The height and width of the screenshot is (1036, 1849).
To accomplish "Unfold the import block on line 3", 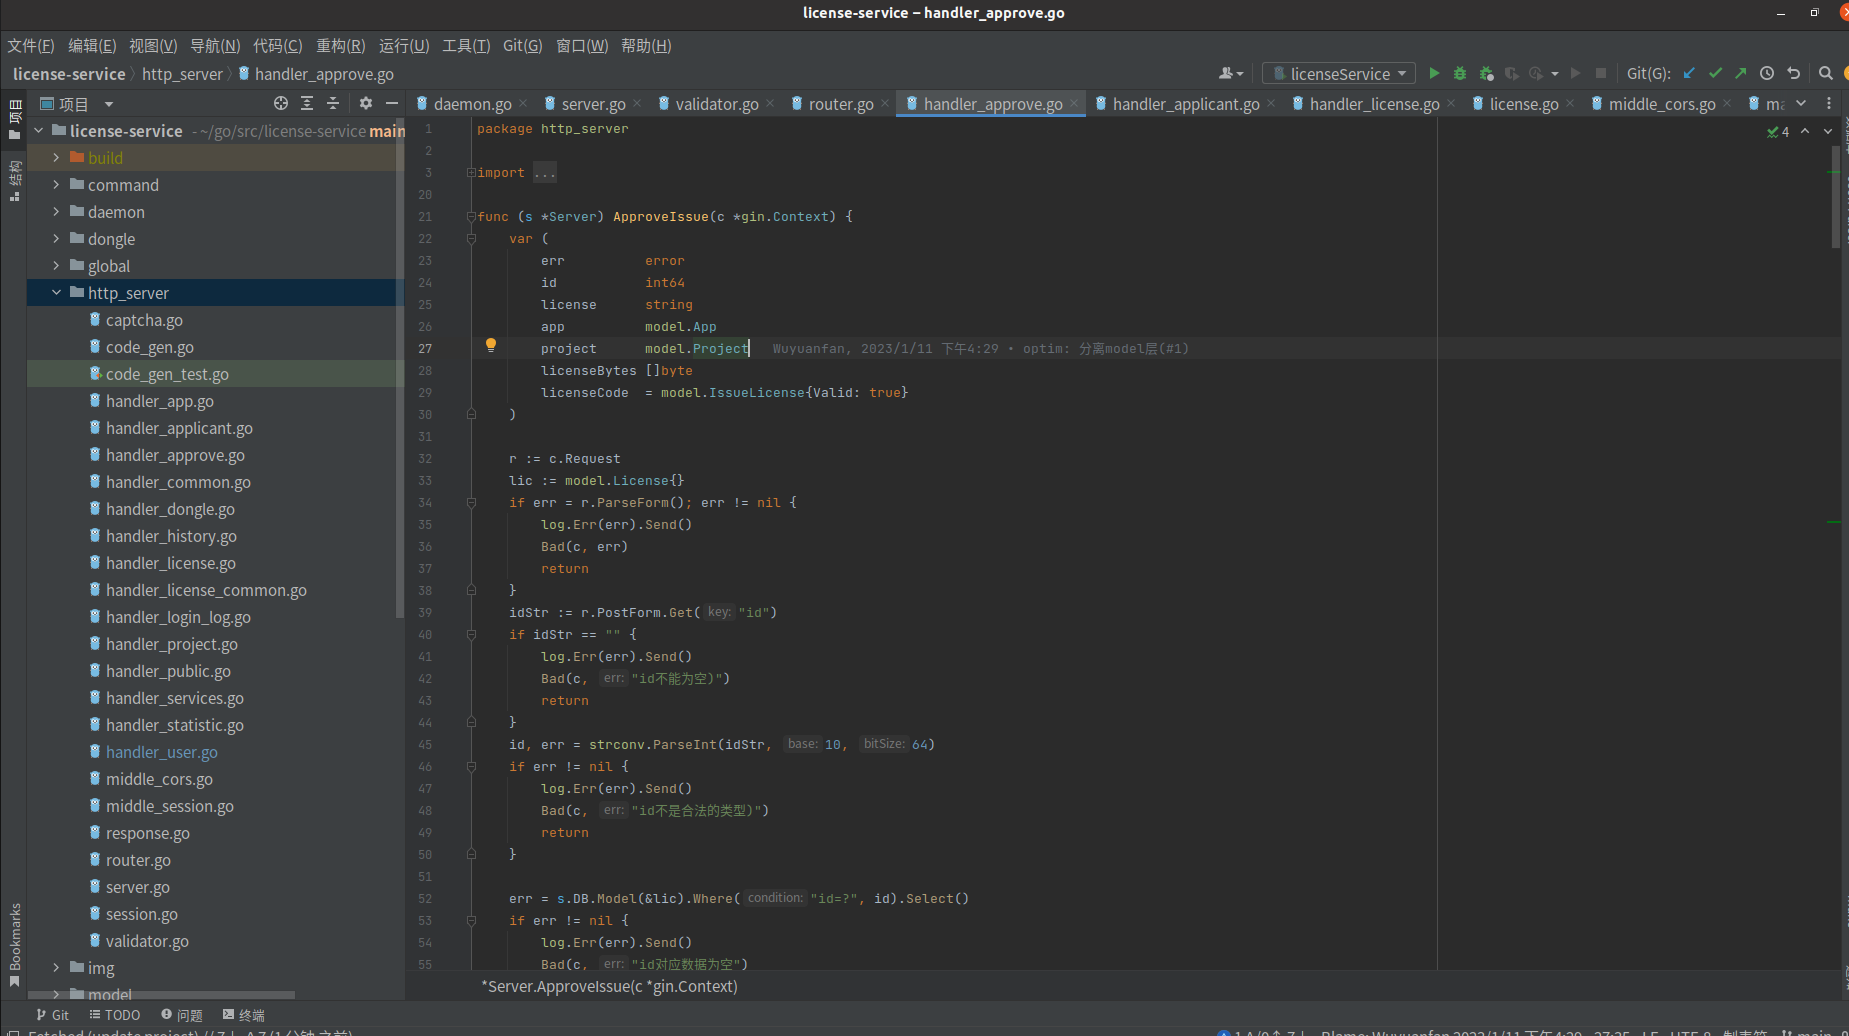I will tap(471, 173).
